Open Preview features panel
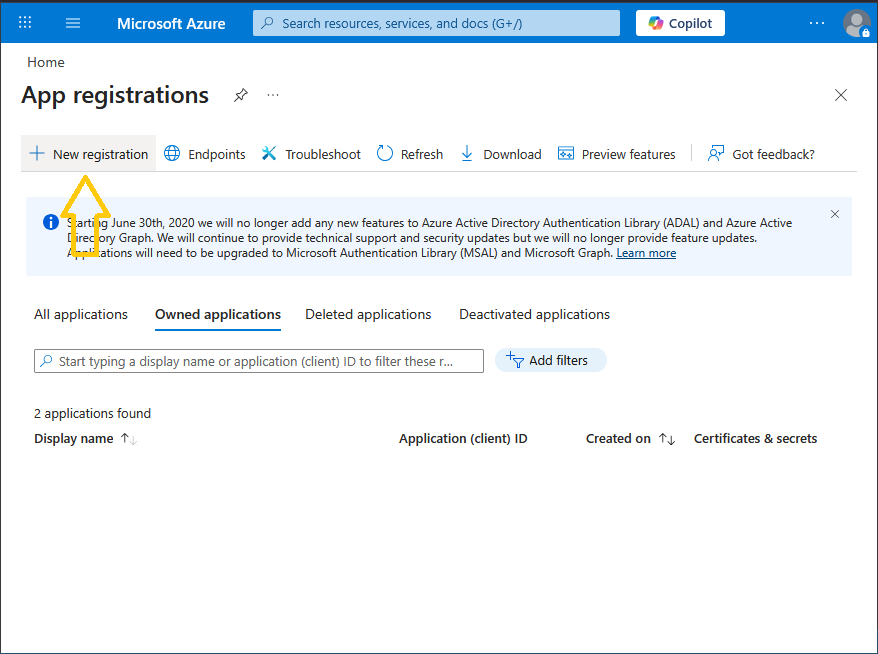878x654 pixels. point(617,154)
